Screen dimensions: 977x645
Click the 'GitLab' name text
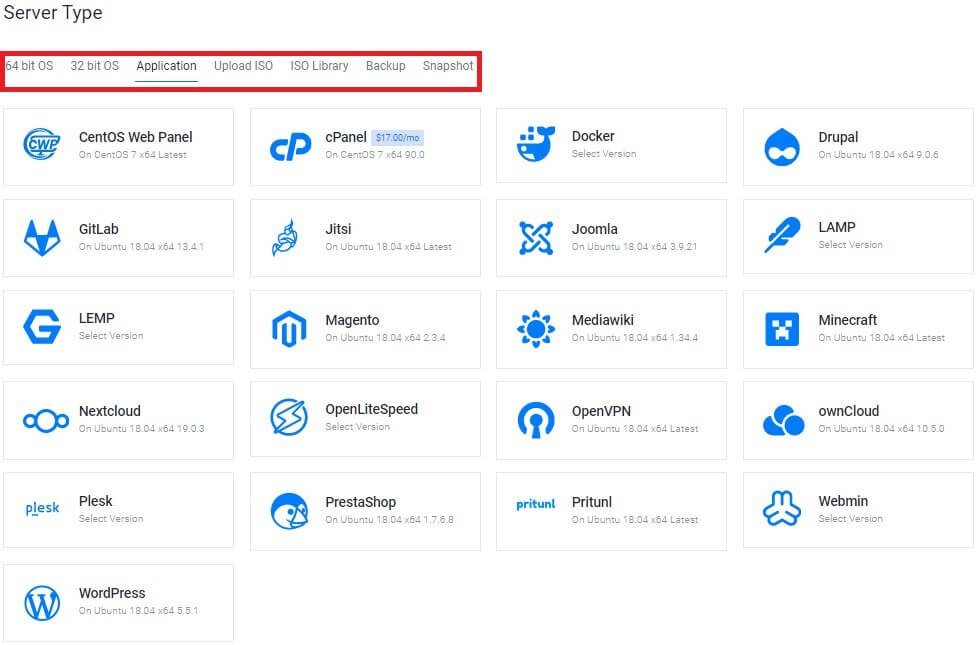(x=98, y=229)
